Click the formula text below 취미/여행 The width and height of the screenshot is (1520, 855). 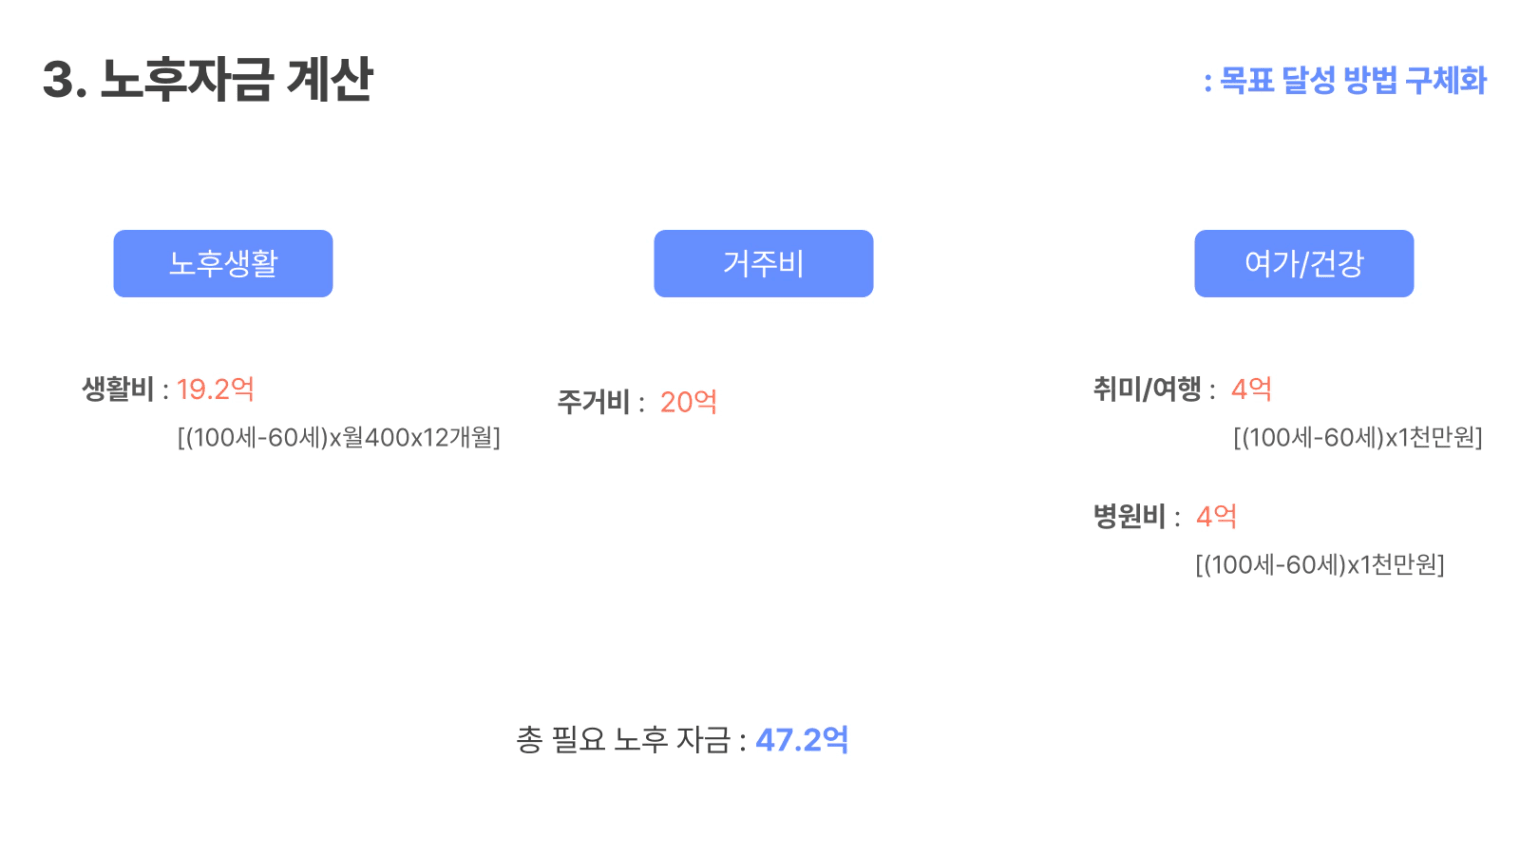(x=1357, y=438)
